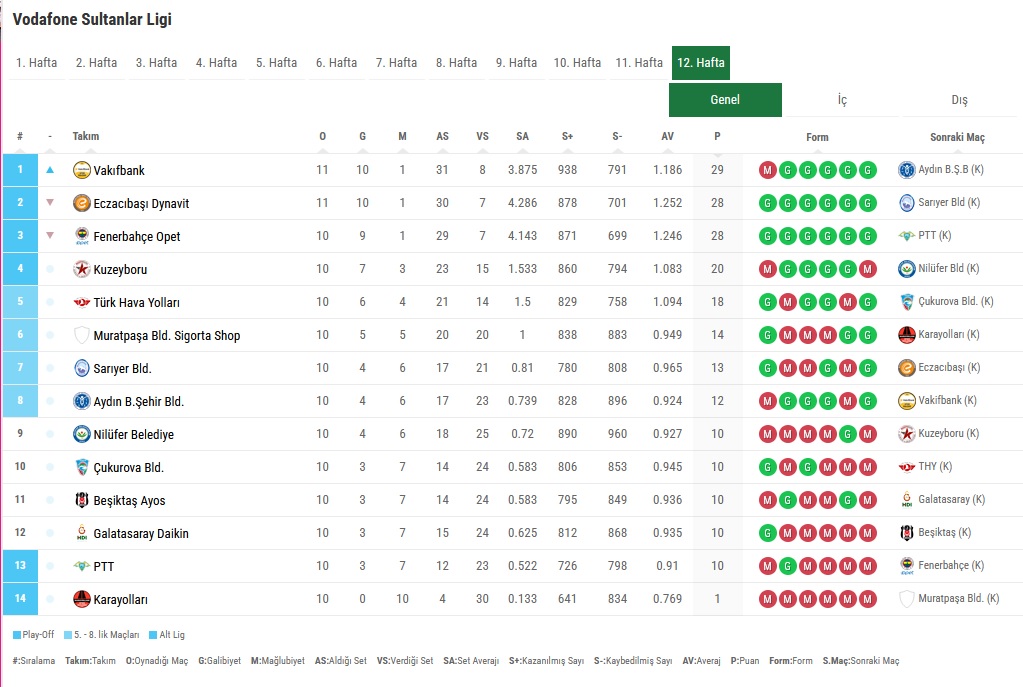Sort by the P points column header
The height and width of the screenshot is (687, 1023).
click(x=717, y=136)
